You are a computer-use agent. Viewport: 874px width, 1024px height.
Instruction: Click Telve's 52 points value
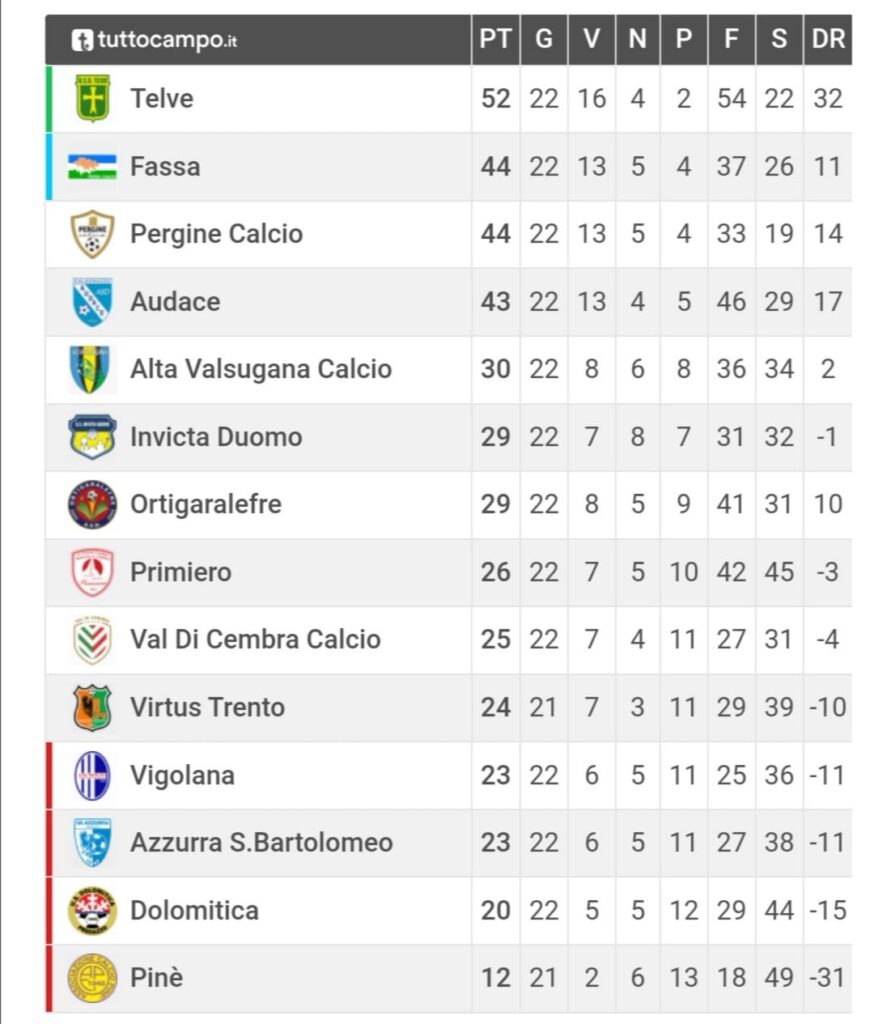(x=495, y=99)
